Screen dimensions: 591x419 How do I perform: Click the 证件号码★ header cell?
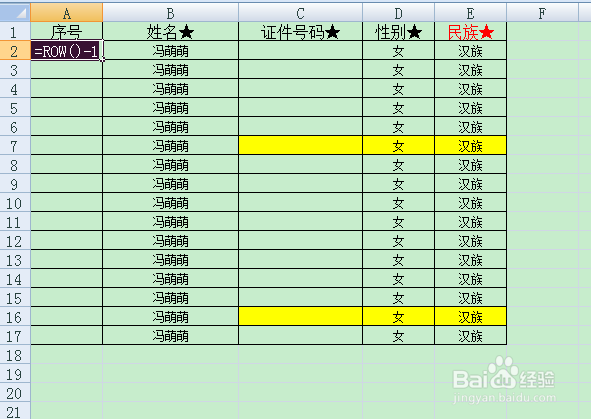[300, 32]
